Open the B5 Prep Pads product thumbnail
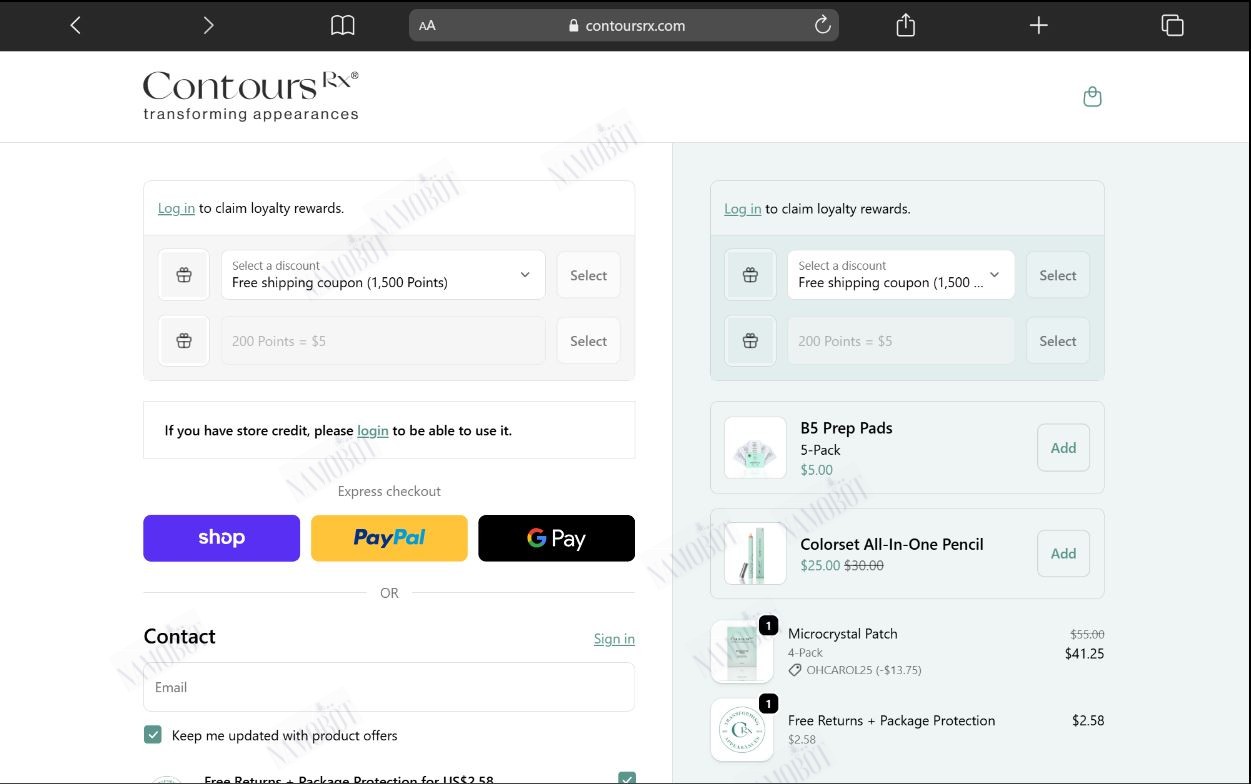Image resolution: width=1251 pixels, height=784 pixels. pos(755,448)
